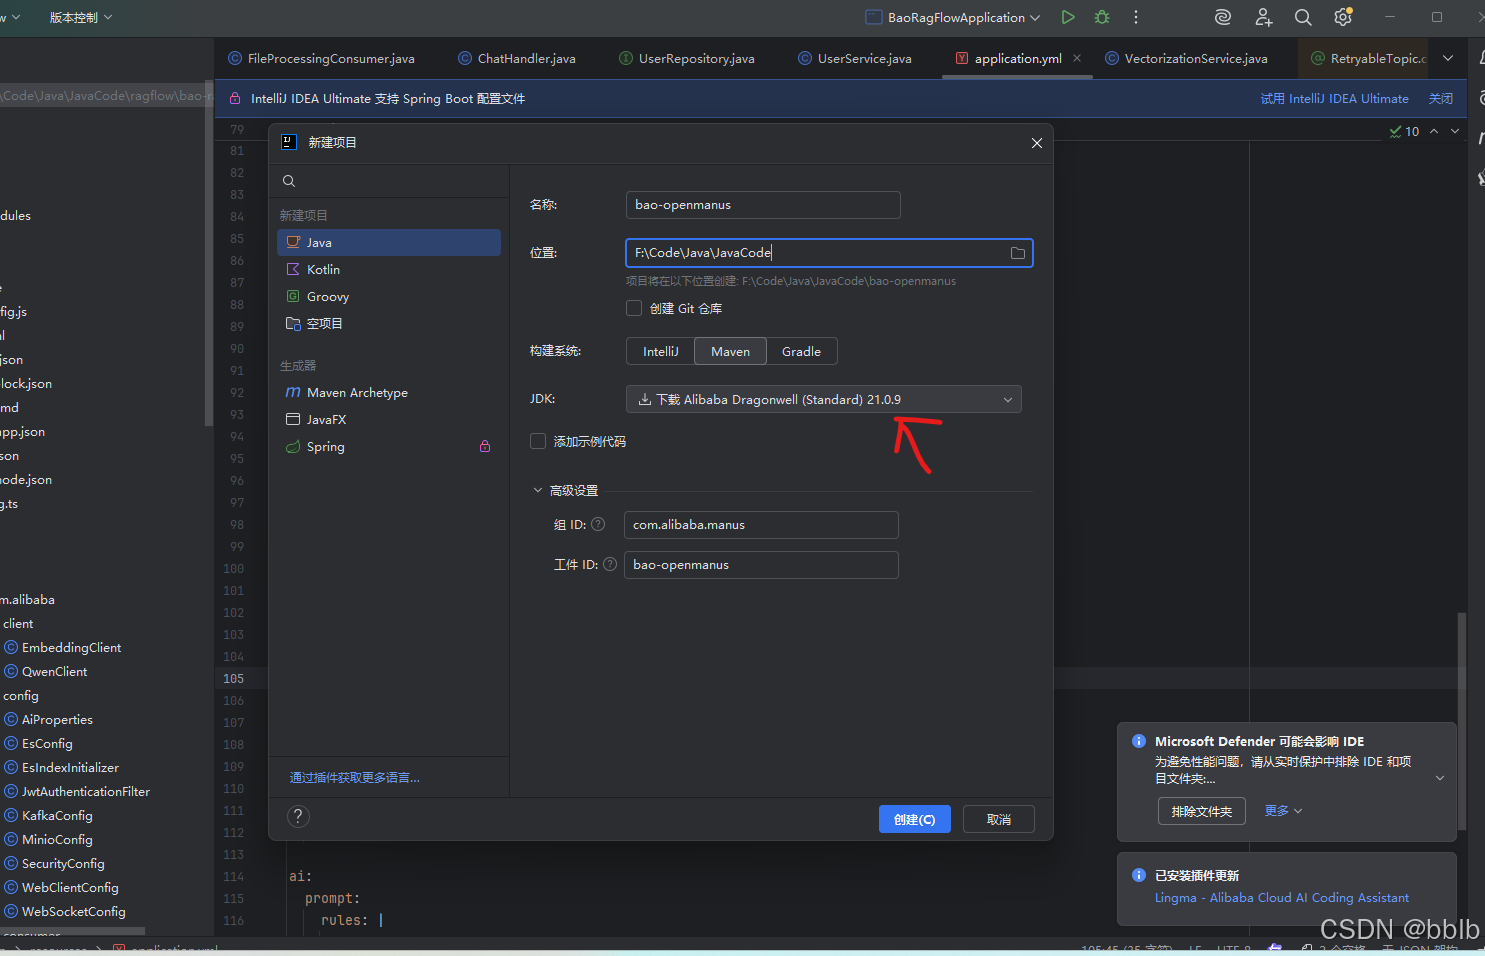
Task: Open the more actions vertical dots menu
Action: [x=1136, y=17]
